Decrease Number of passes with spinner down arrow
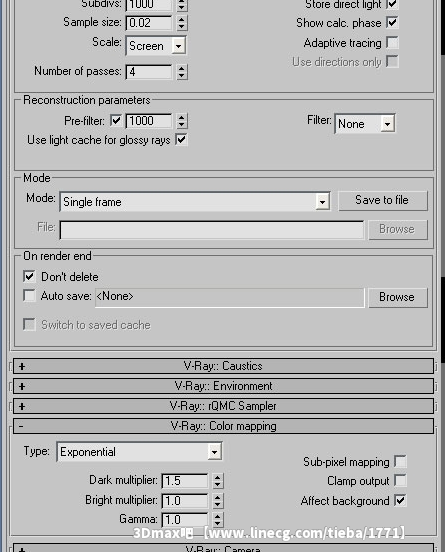This screenshot has width=445, height=552. (x=181, y=75)
